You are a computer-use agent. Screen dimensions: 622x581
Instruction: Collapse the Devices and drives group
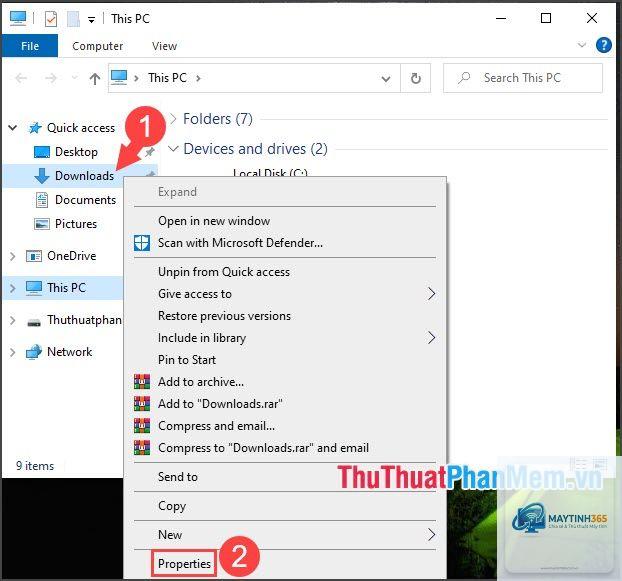pos(173,149)
